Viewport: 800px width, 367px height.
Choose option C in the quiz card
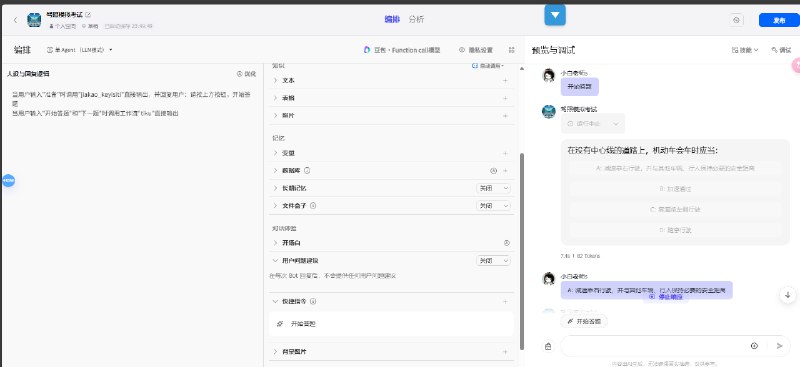[674, 209]
